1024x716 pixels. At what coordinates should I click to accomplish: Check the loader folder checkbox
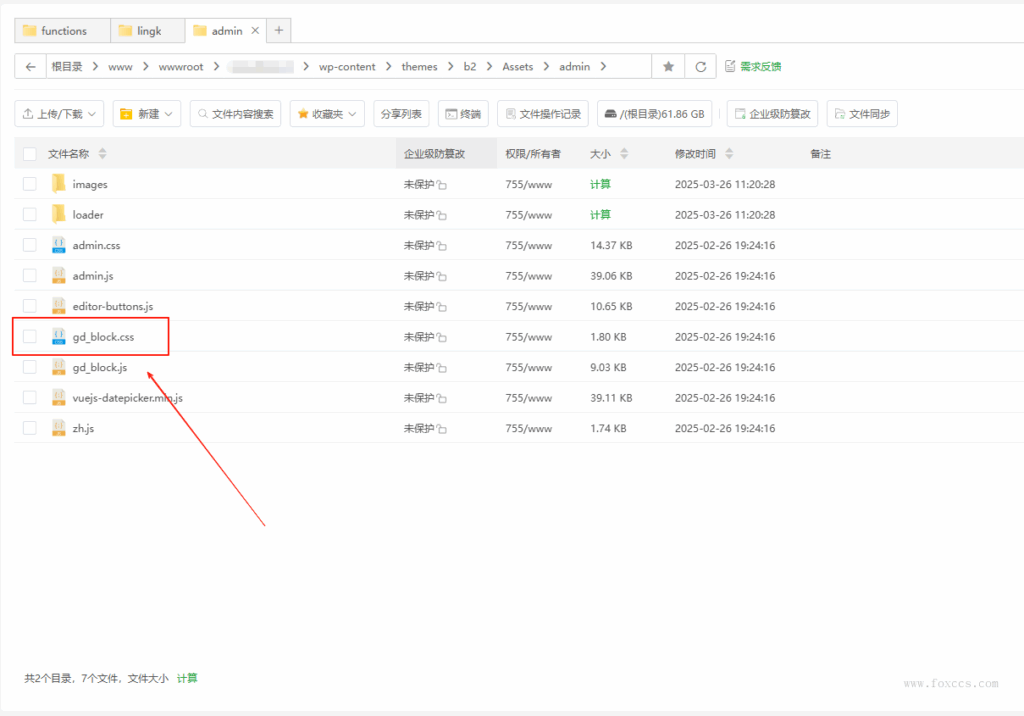click(x=29, y=214)
